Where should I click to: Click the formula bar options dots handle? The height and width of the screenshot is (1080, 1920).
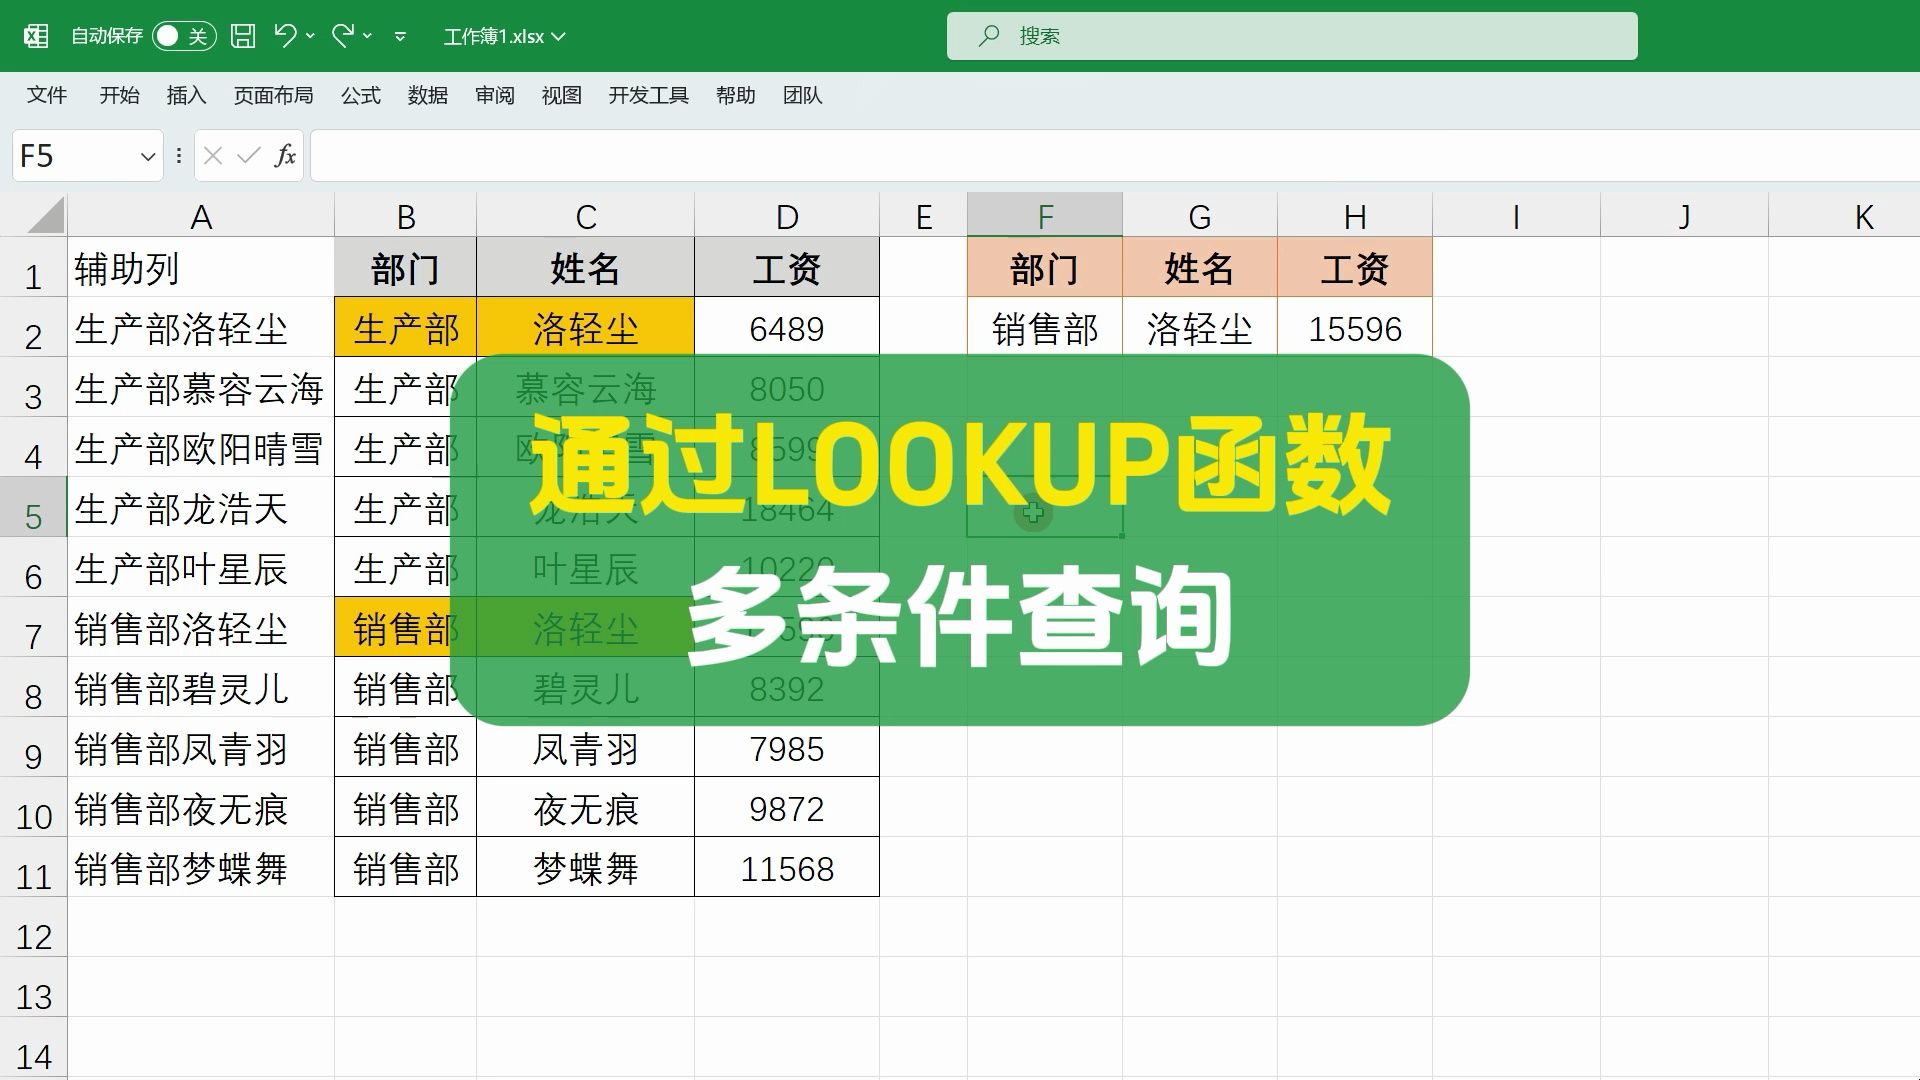tap(179, 156)
